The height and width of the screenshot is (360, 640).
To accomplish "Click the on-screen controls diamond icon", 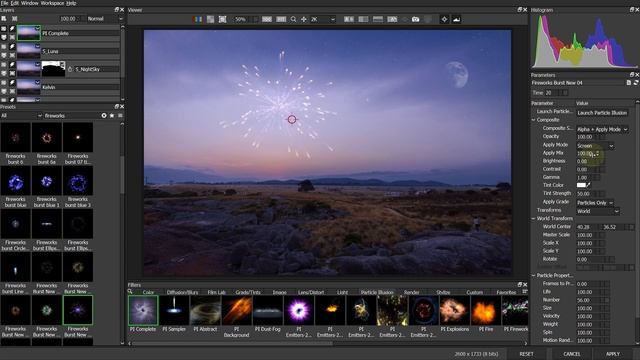I will (444, 19).
